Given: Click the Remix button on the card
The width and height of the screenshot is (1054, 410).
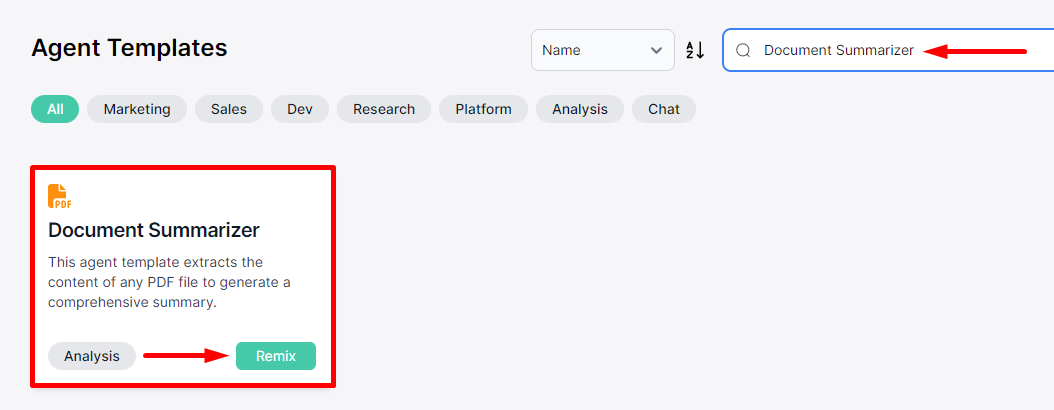Looking at the screenshot, I should (x=276, y=356).
